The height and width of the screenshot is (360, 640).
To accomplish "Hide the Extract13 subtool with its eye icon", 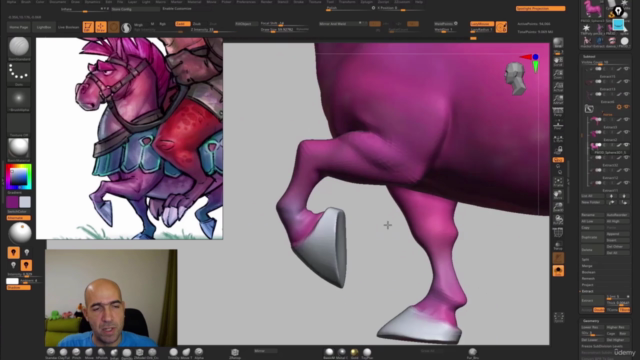I will [x=627, y=82].
